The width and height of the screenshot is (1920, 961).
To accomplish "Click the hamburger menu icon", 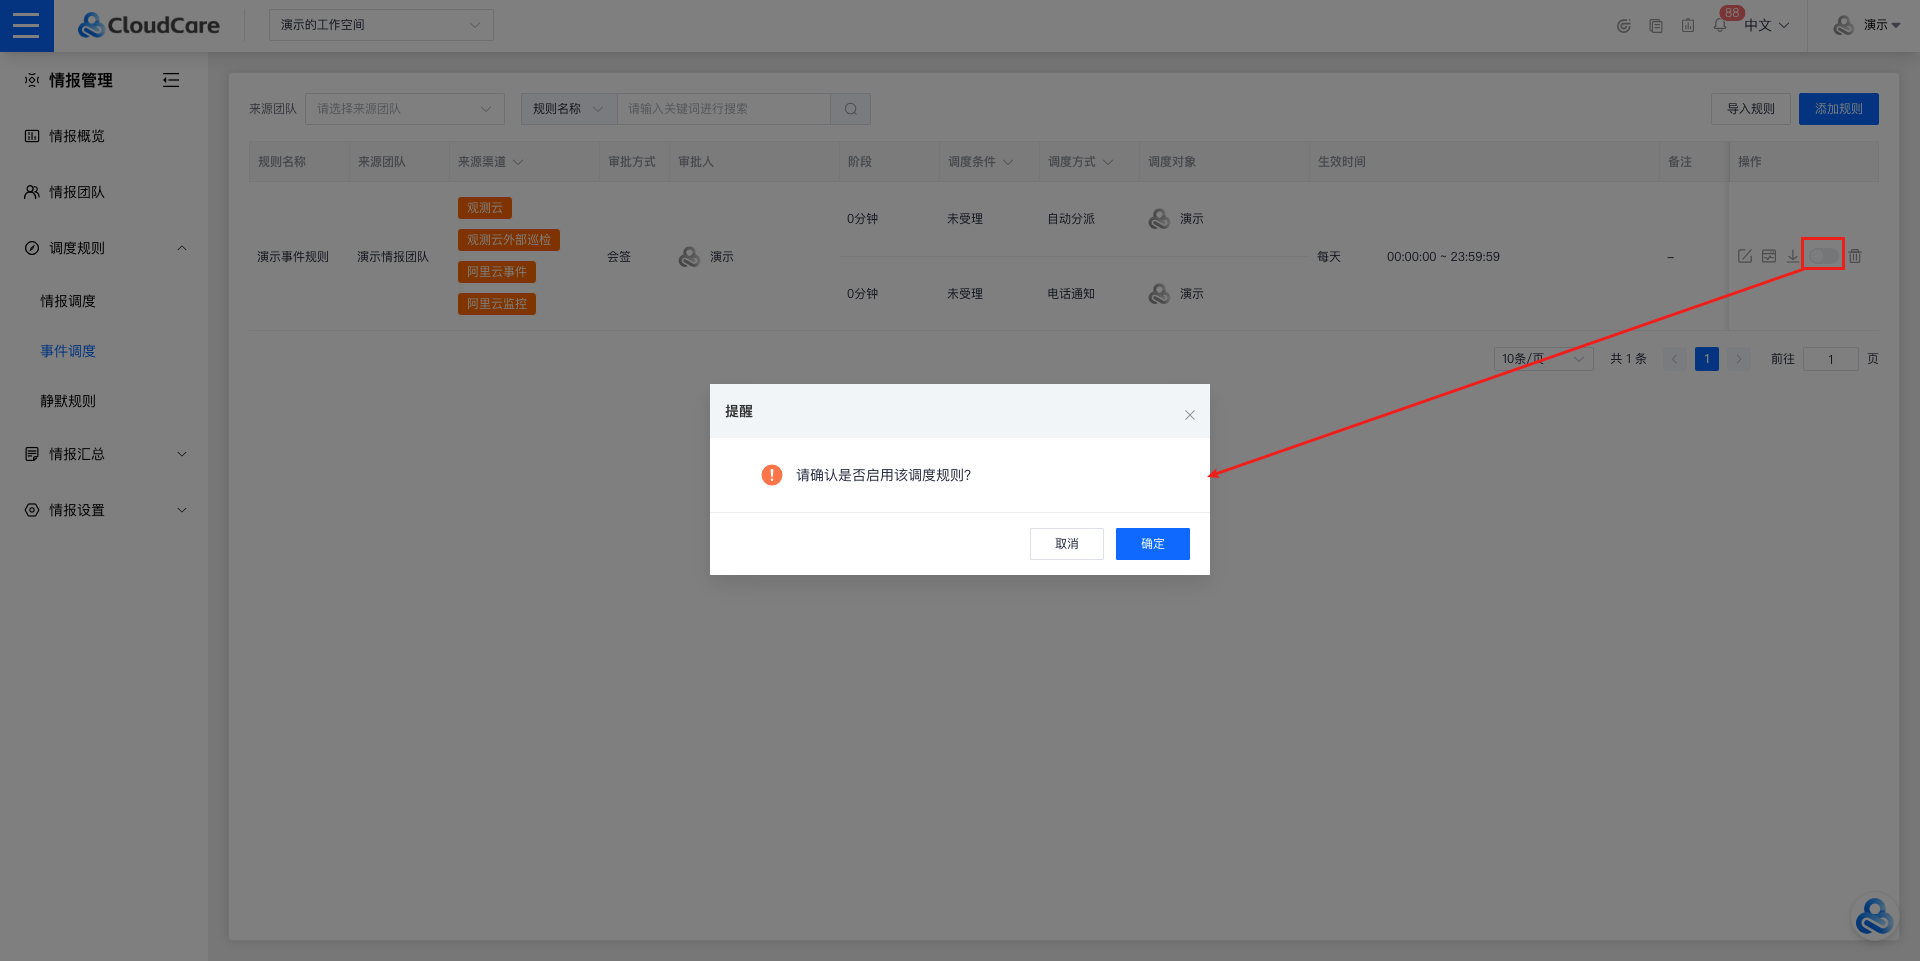I will (x=26, y=25).
